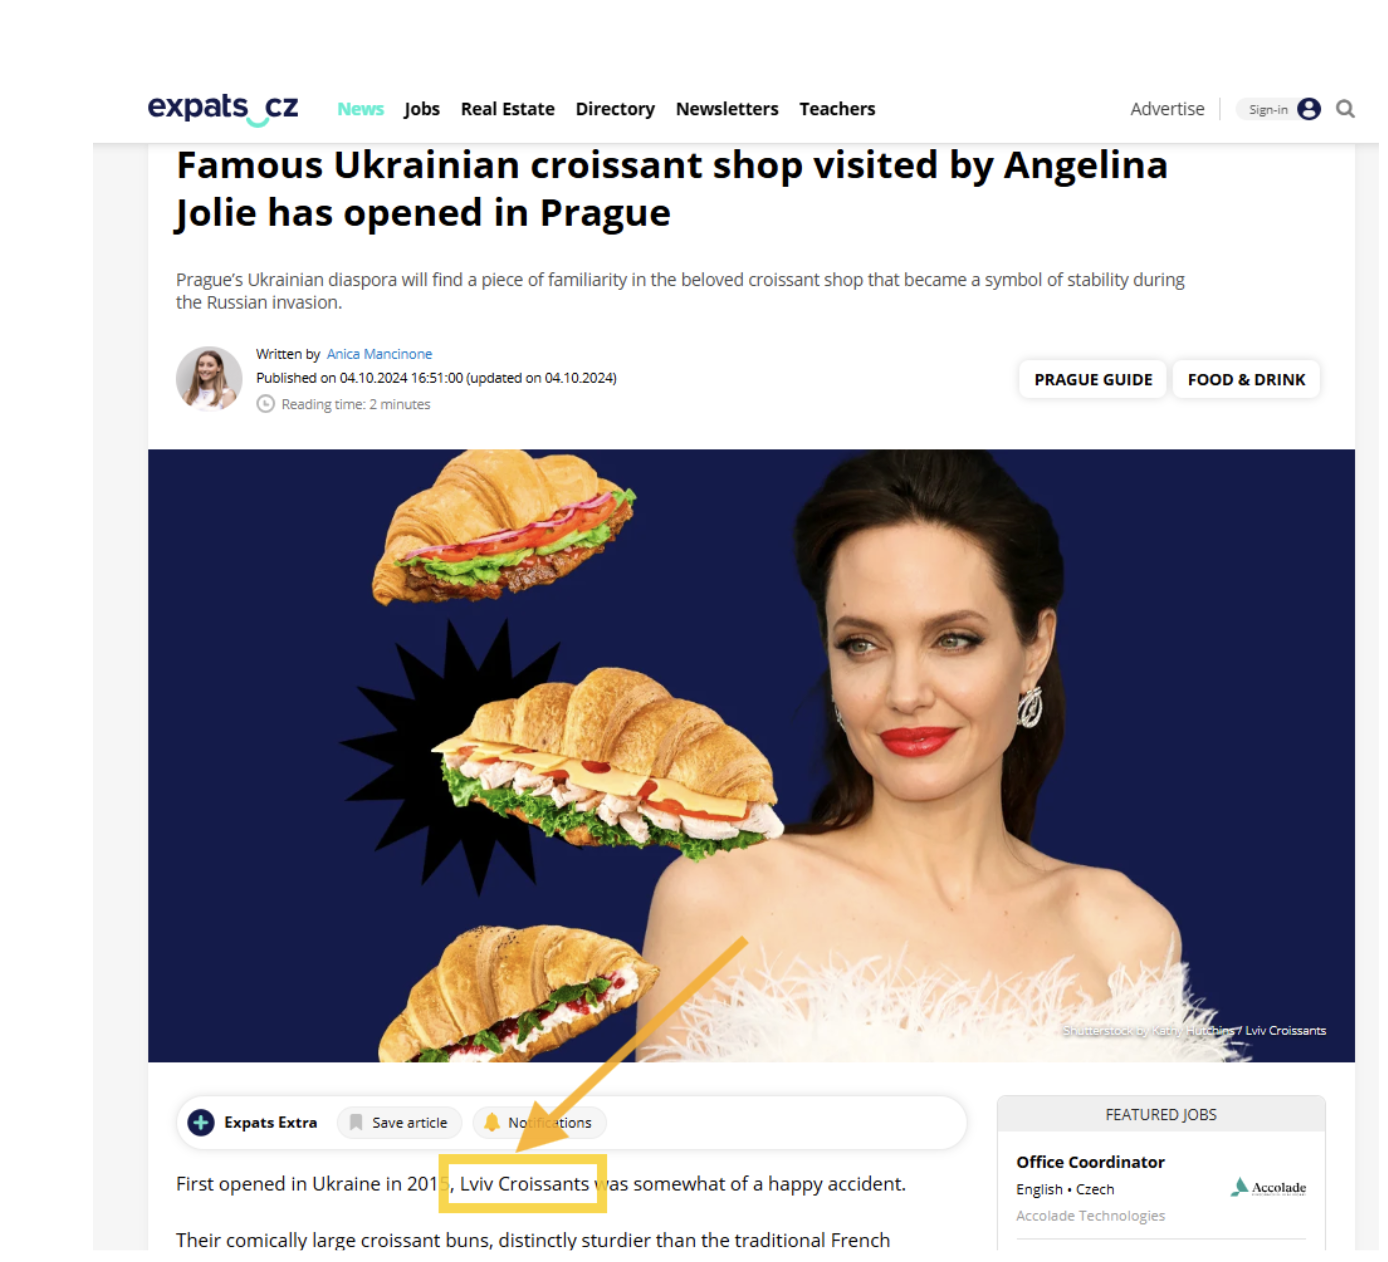Go to the Jobs section
Image resolution: width=1388 pixels, height=1262 pixels.
pyautogui.click(x=422, y=109)
